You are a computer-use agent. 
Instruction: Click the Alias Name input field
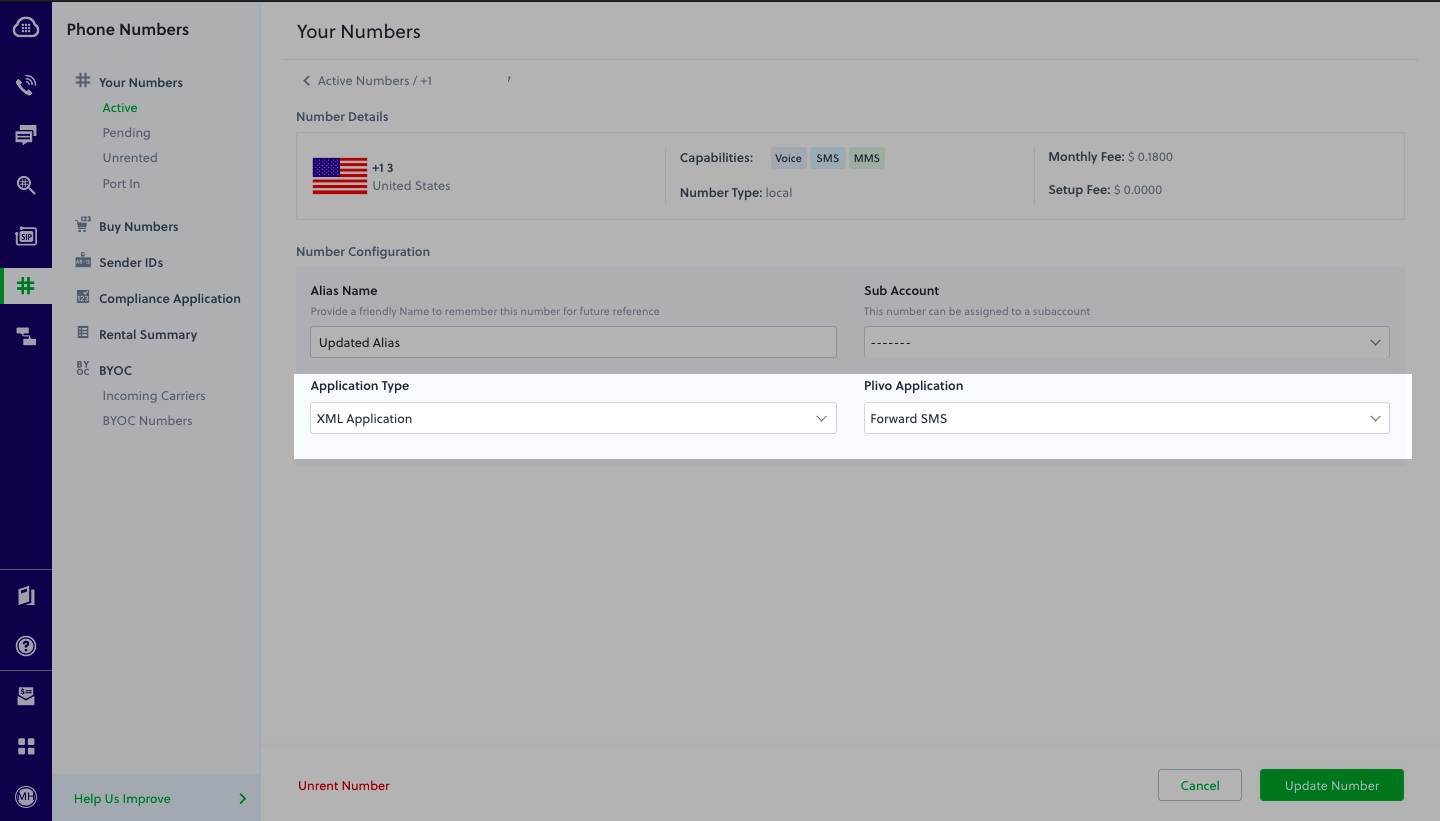[573, 342]
